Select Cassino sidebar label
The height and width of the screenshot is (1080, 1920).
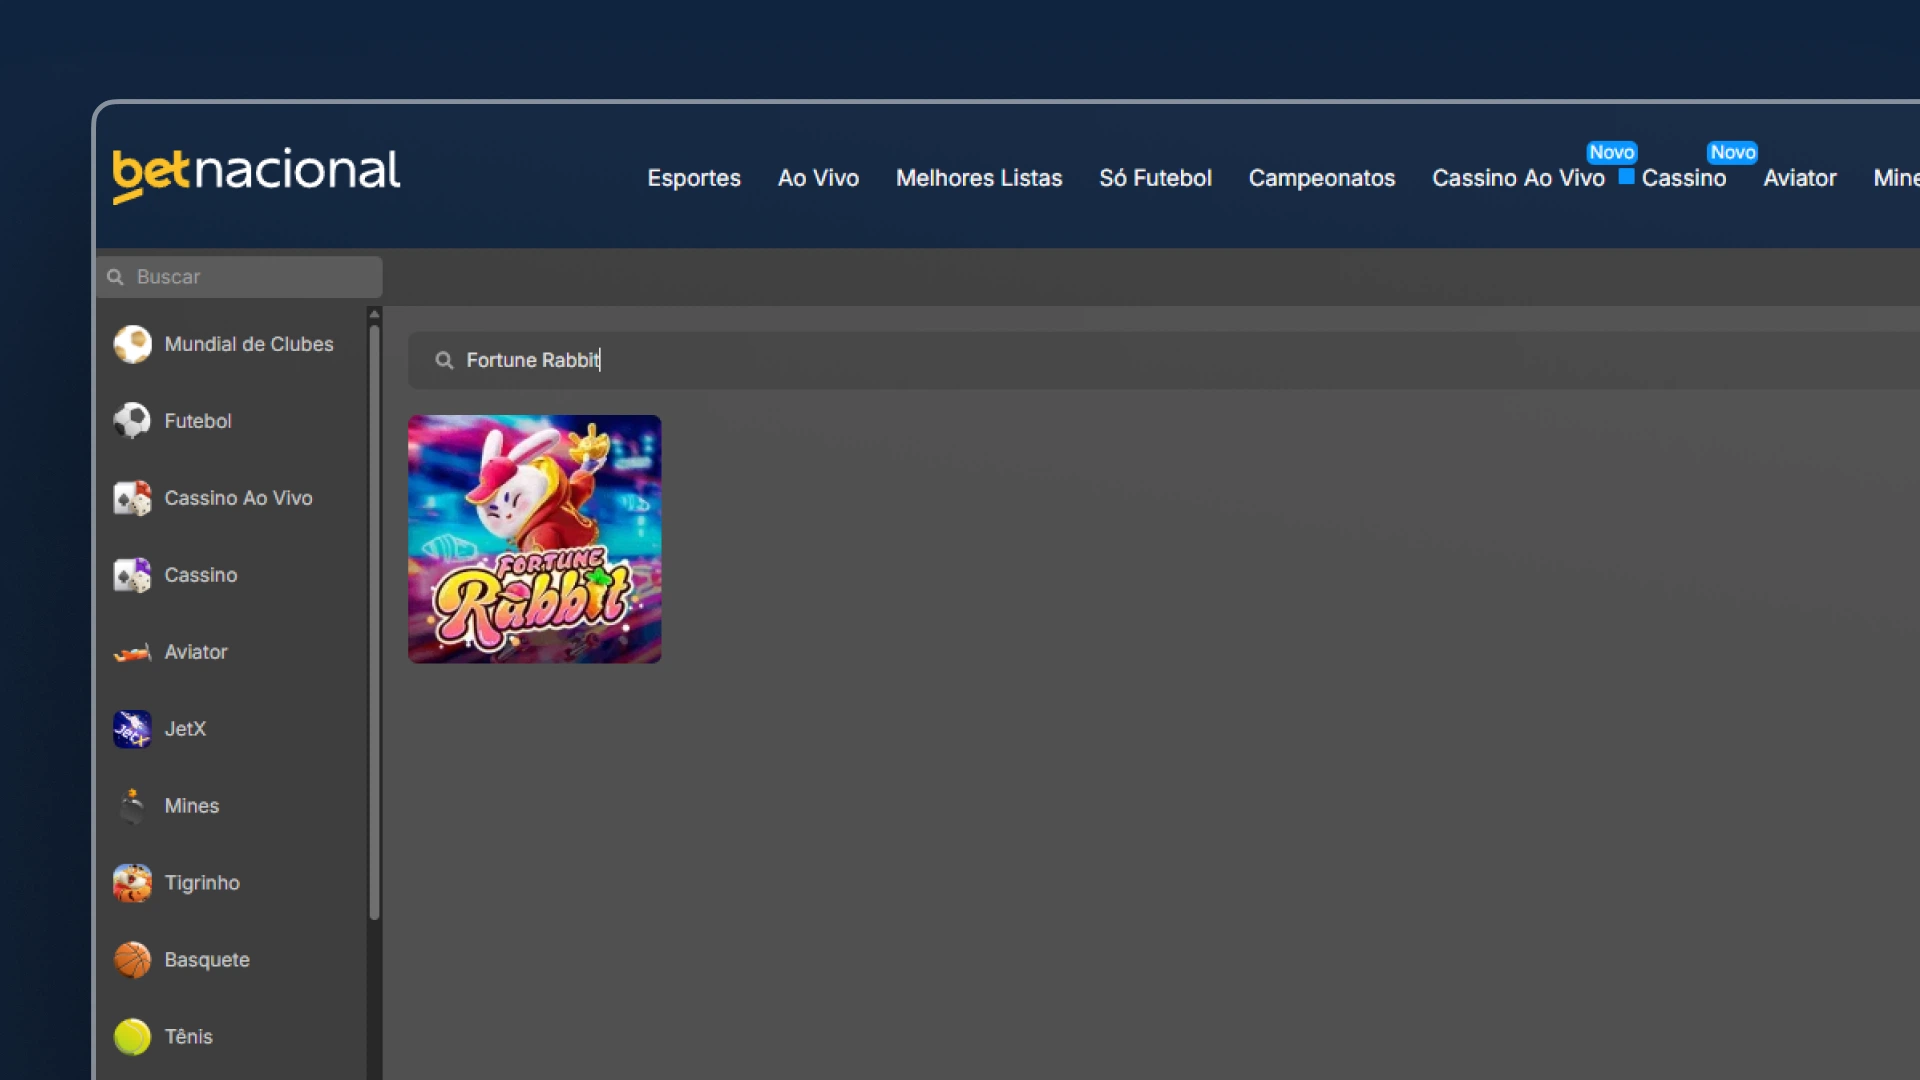(x=201, y=575)
